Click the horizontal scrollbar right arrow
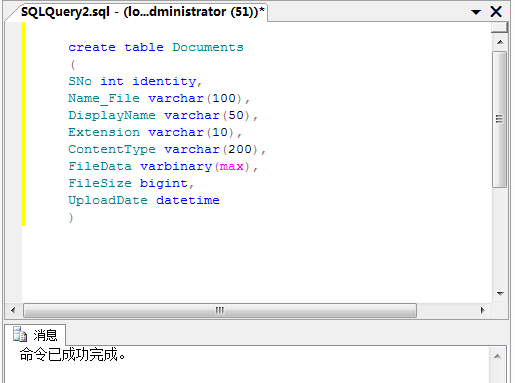The height and width of the screenshot is (383, 515). (483, 310)
